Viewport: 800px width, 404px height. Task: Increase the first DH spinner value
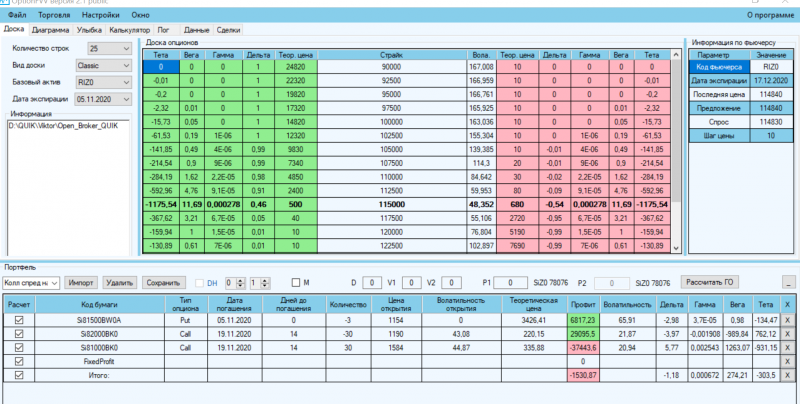click(x=240, y=280)
